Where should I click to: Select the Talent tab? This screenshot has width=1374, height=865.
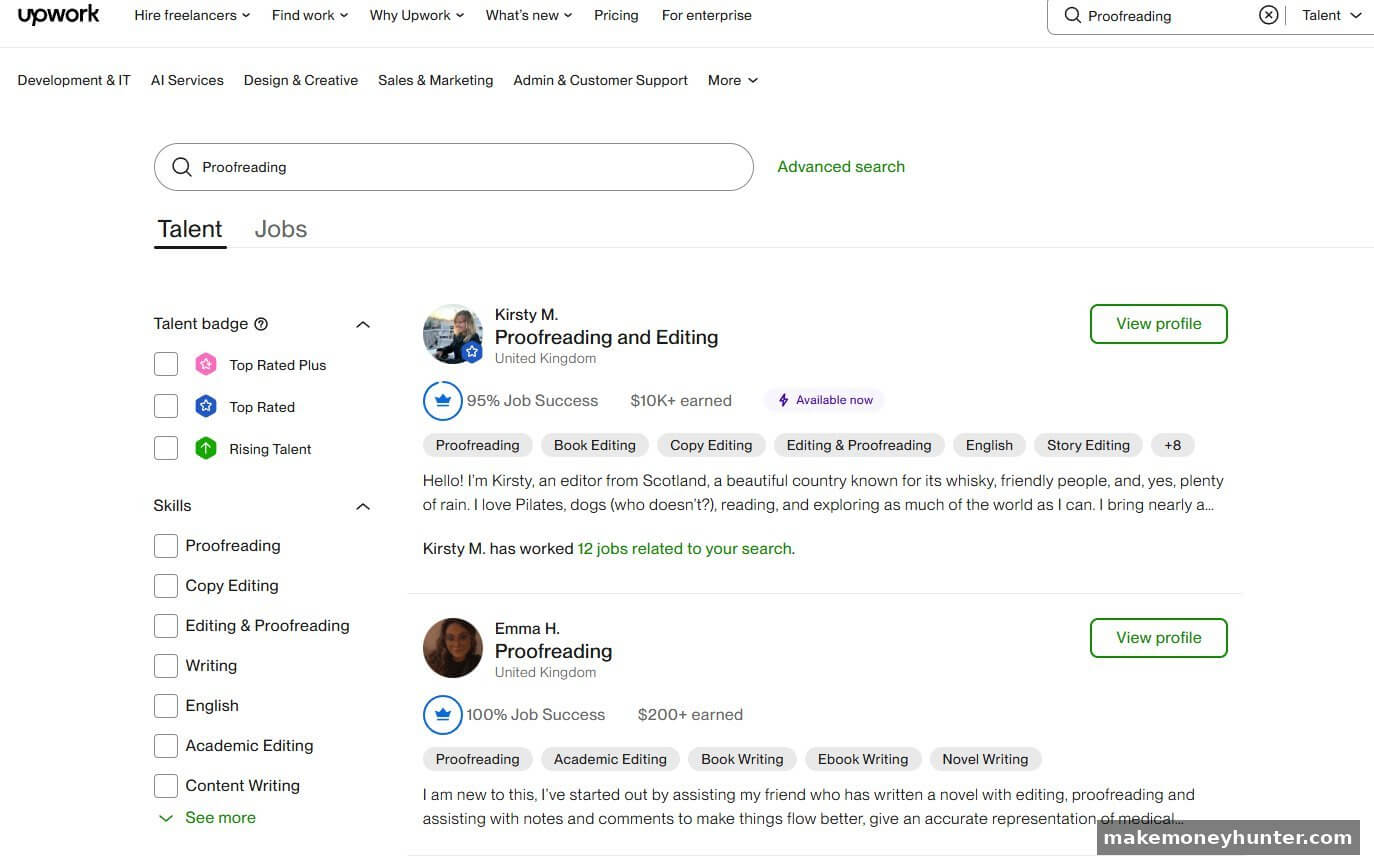pos(190,229)
